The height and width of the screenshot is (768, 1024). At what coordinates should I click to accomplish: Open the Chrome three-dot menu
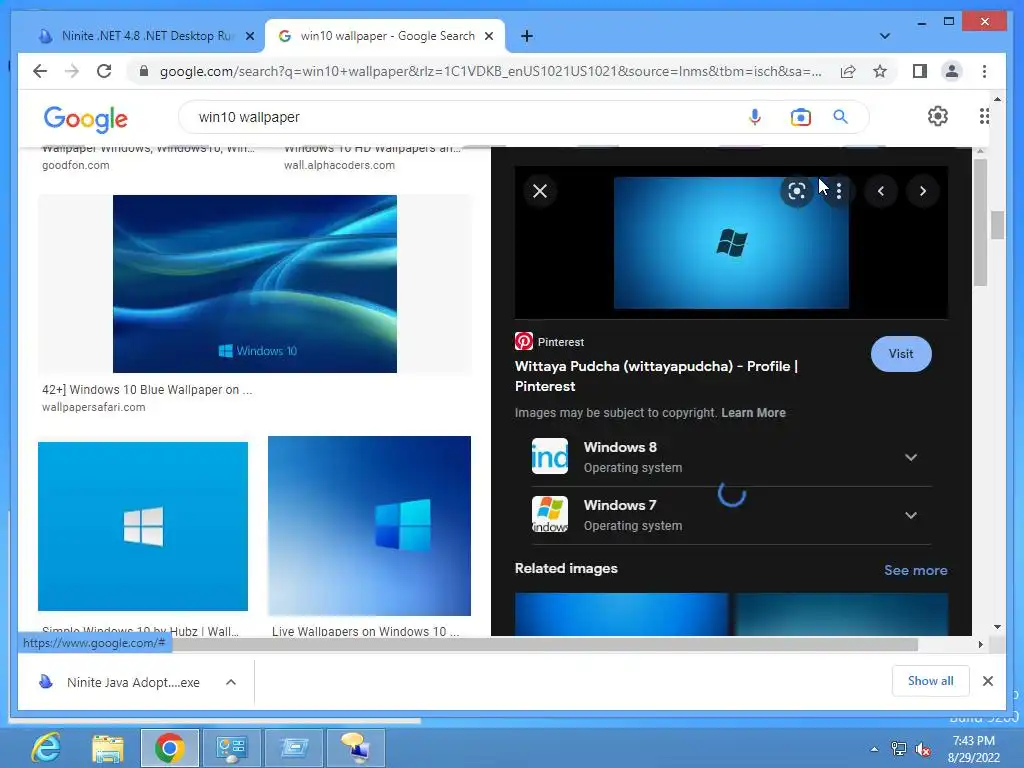(x=984, y=71)
